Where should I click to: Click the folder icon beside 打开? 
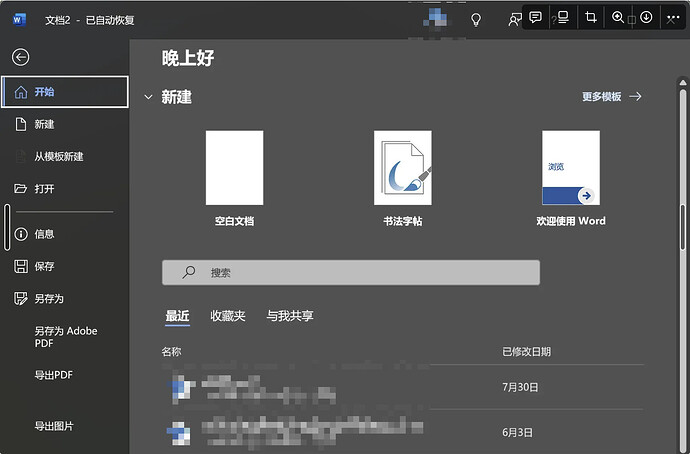coord(21,189)
